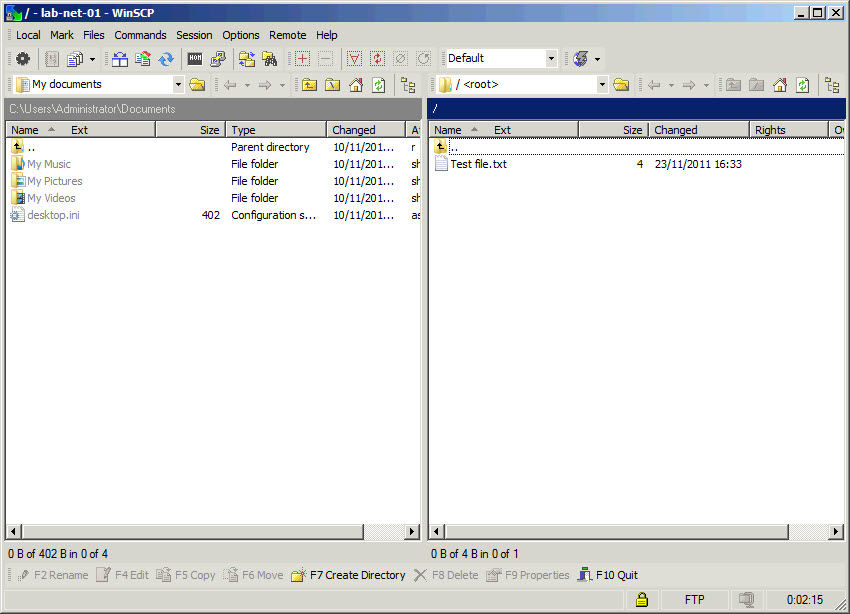Screen dimensions: 850x614
Task: Sort local panel by Type column header
Action: point(276,130)
